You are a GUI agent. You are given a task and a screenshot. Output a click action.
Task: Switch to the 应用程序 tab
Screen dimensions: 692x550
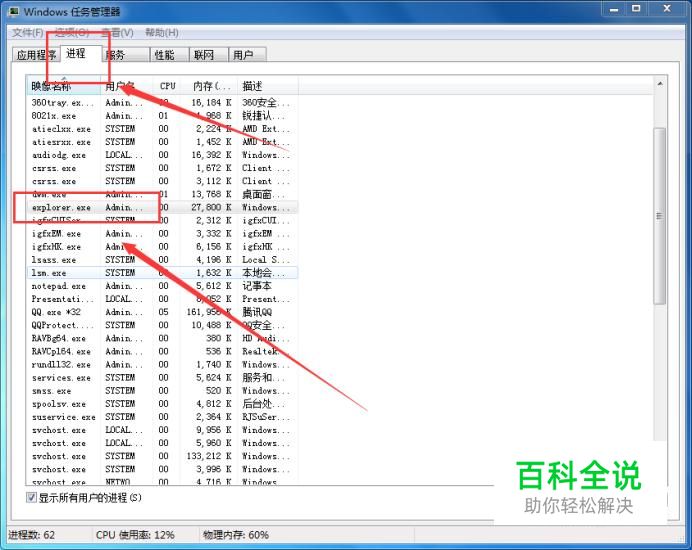point(36,55)
